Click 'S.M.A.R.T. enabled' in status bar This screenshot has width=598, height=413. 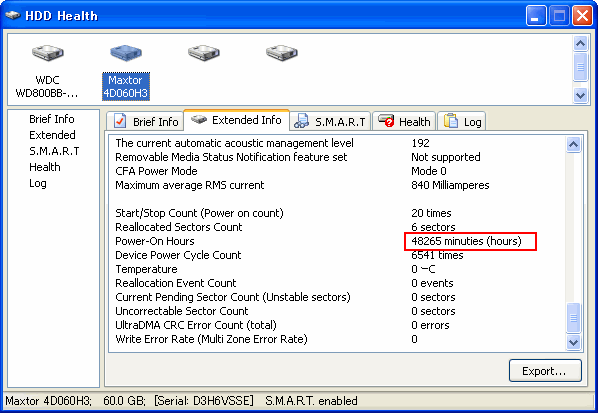[311, 401]
